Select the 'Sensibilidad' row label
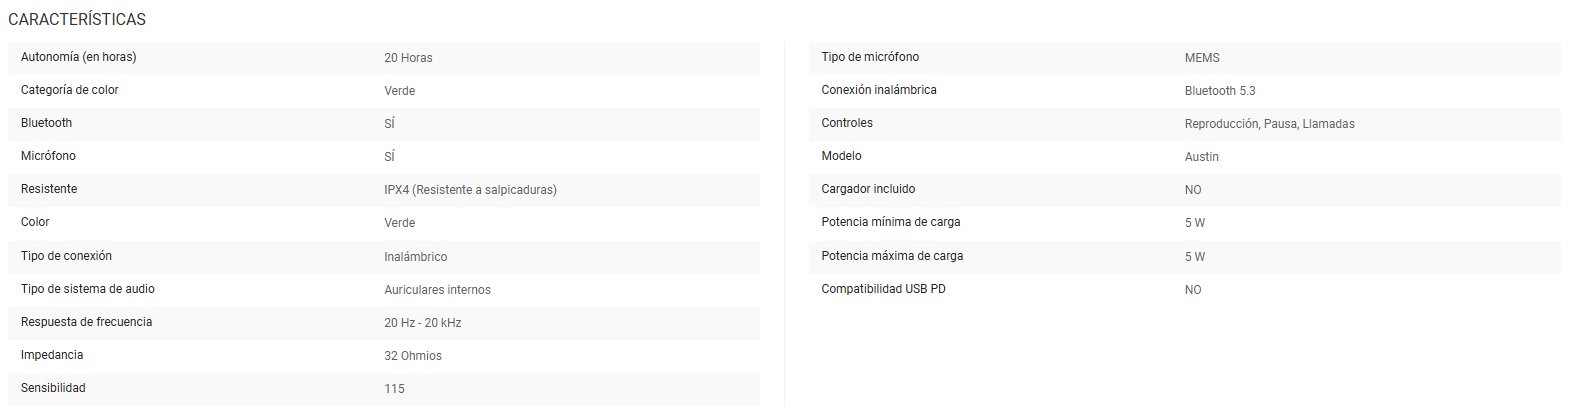The width and height of the screenshot is (1571, 410). [x=53, y=388]
